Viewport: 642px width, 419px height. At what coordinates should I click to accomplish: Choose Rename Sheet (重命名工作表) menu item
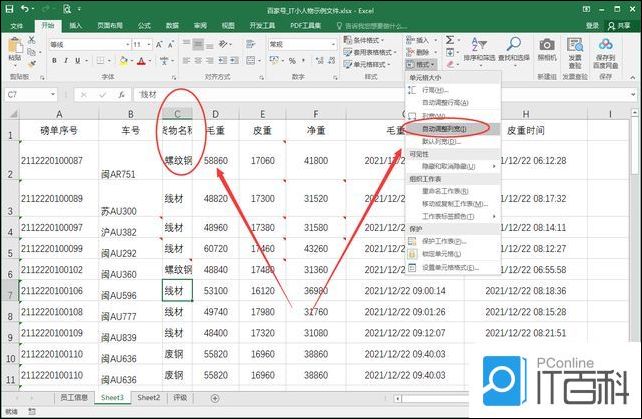click(453, 191)
